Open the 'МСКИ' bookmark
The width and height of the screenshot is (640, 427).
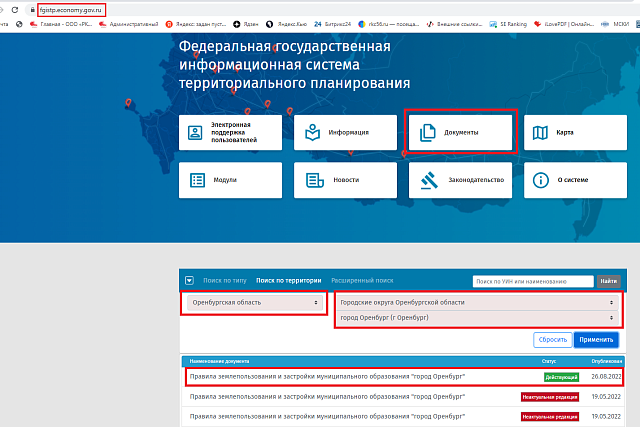(615, 24)
